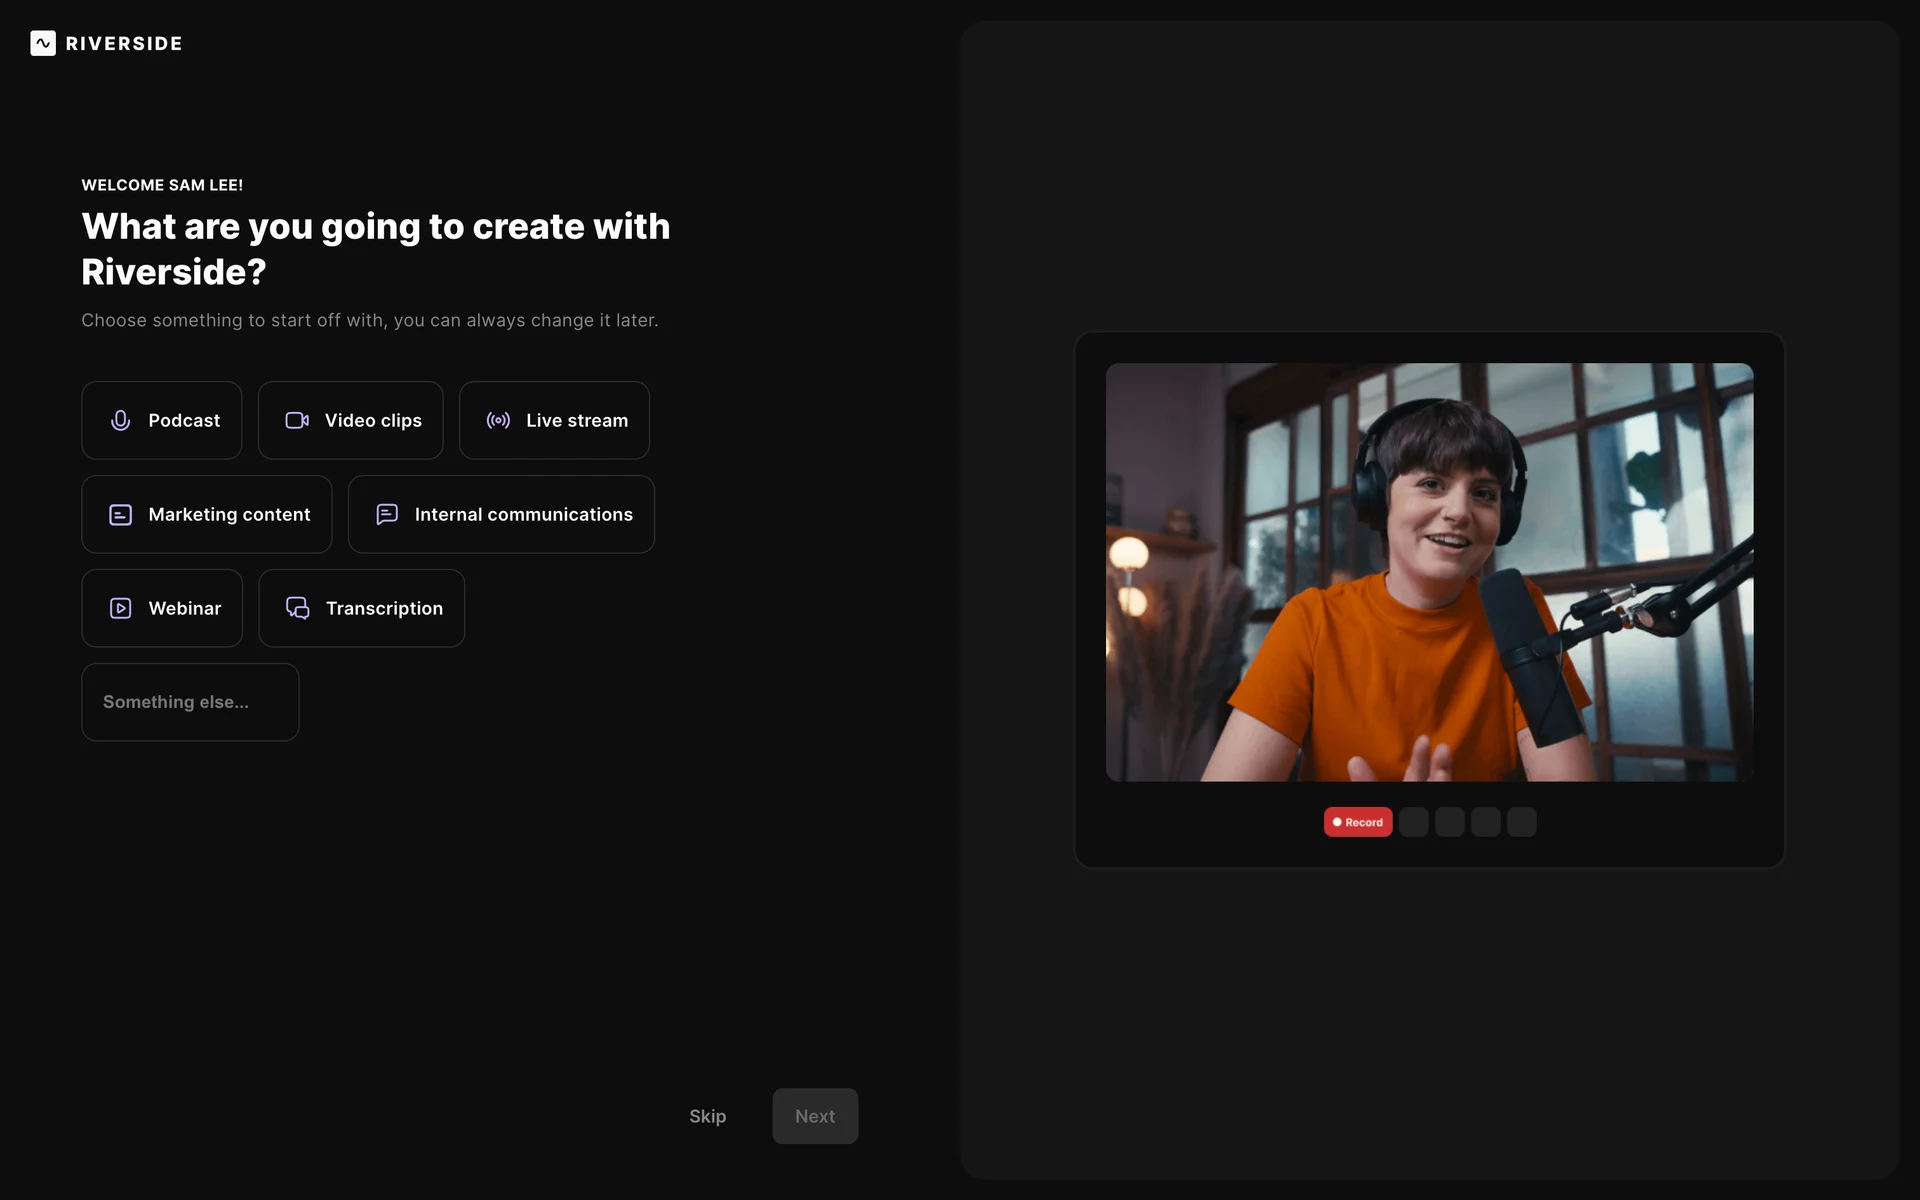The width and height of the screenshot is (1920, 1200).
Task: Click the studio preview video thumbnail
Action: point(1429,572)
